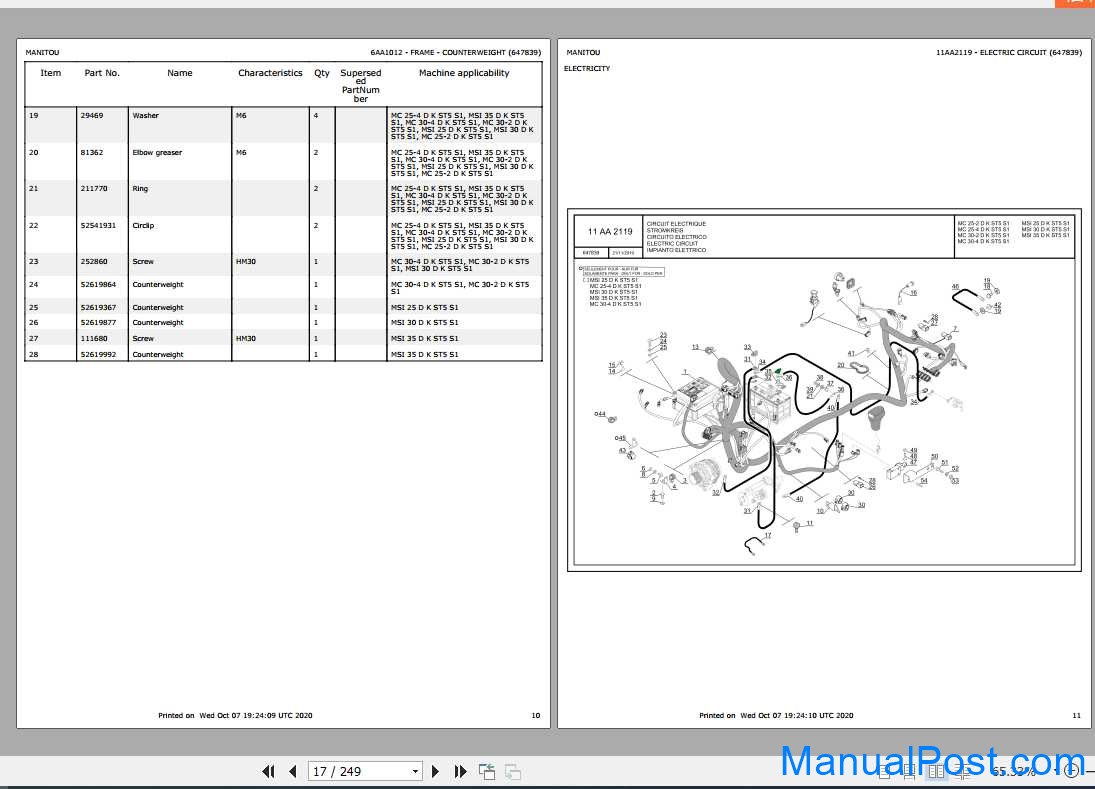Viewport: 1095px width, 789px height.
Task: Select part number 52541931
Action: [98, 226]
